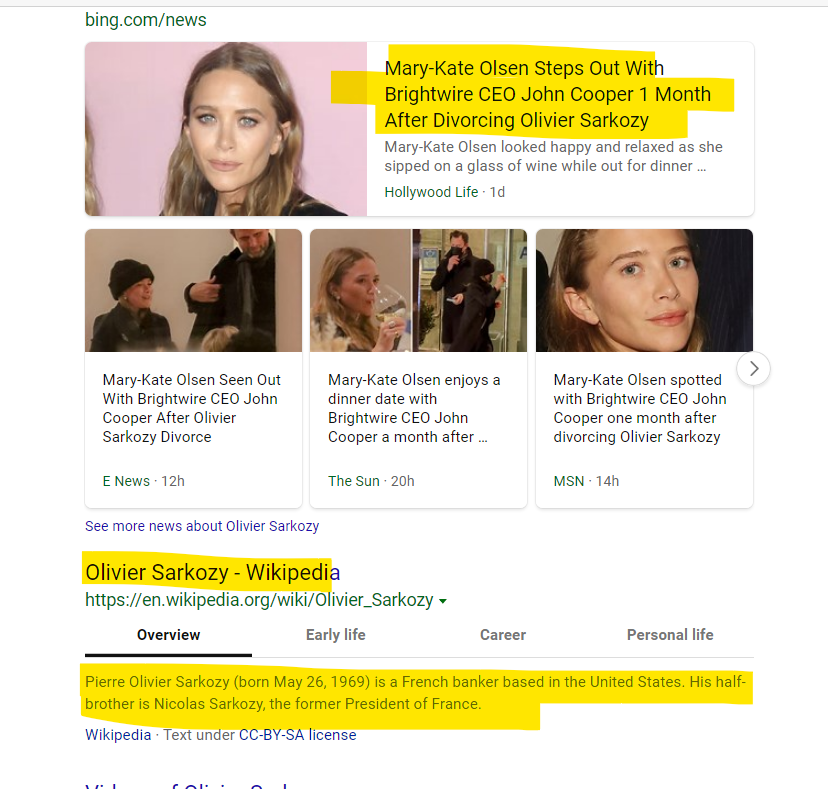Open 'See more news about Olivier Sarkozy'

coord(202,526)
